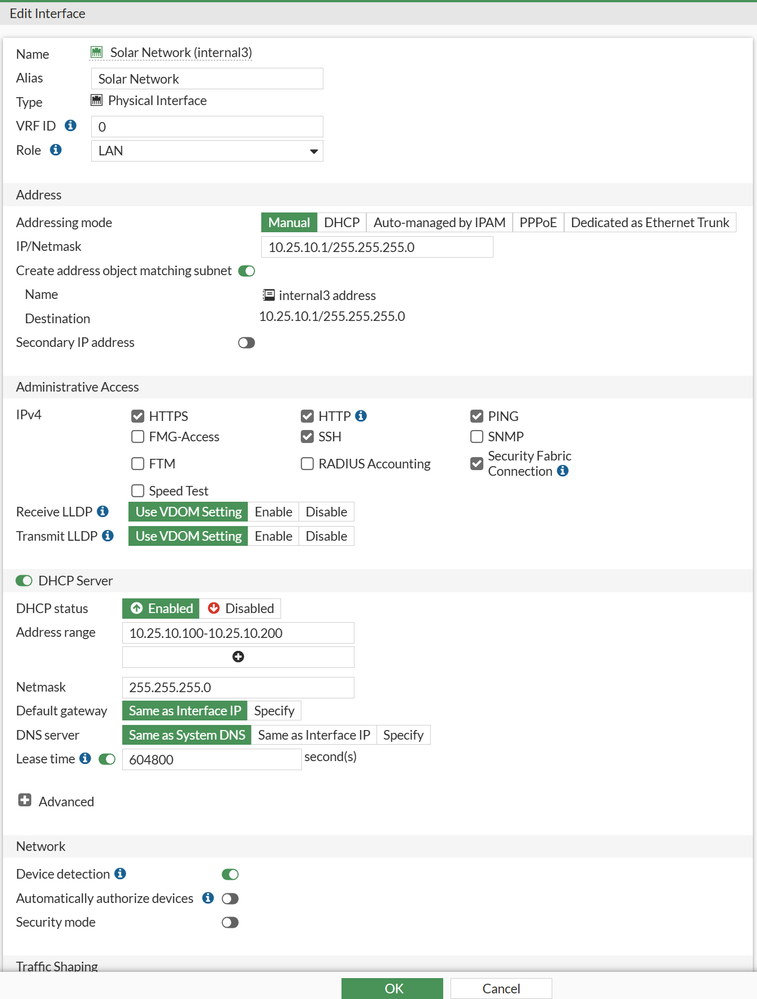Click the IP/Netmask input field
The height and width of the screenshot is (999, 757).
coord(377,247)
